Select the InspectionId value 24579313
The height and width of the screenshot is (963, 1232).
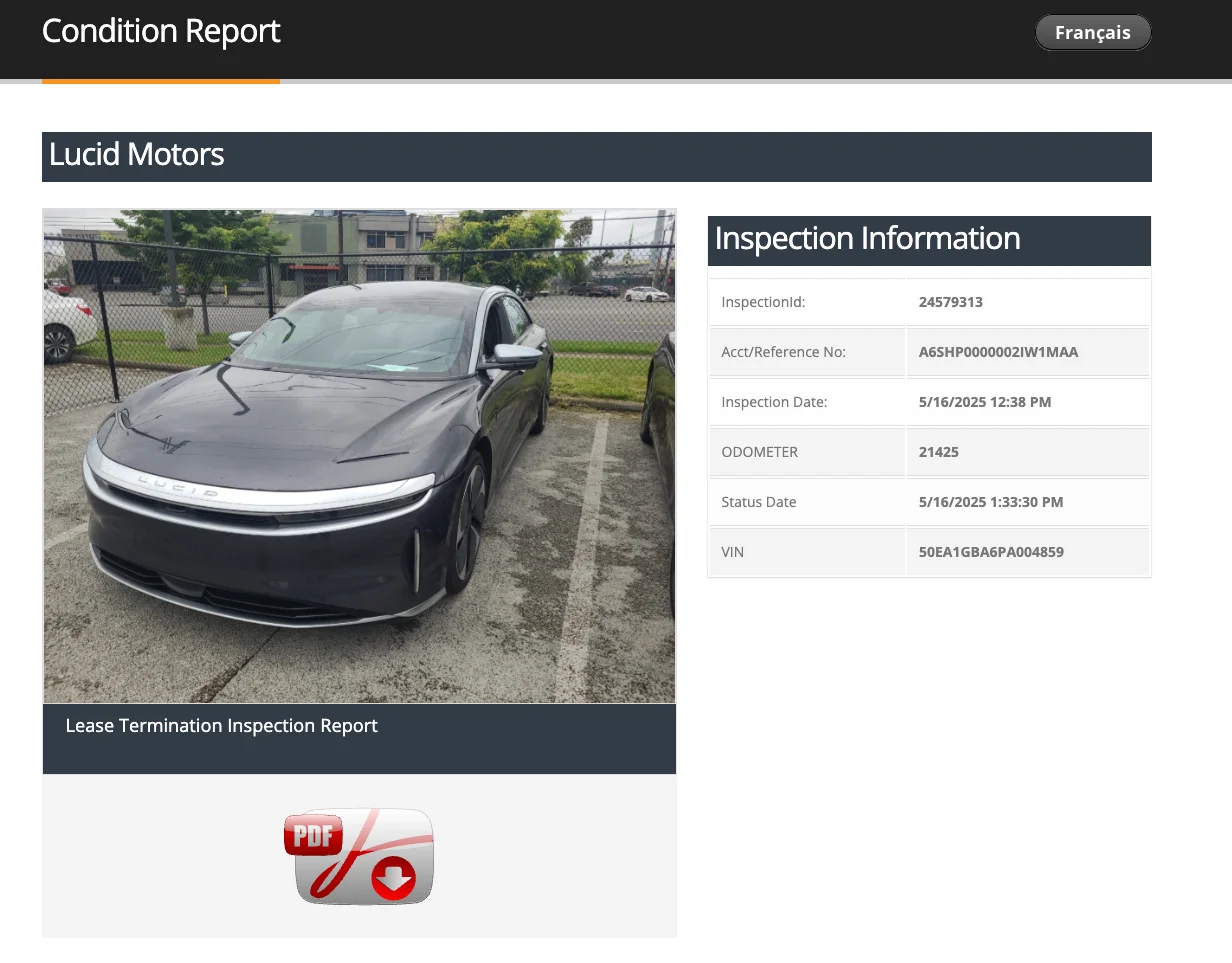click(x=951, y=302)
